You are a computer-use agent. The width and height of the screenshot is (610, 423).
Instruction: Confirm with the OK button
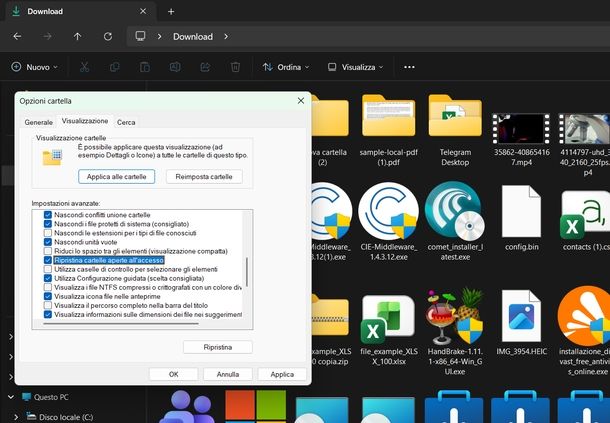[x=174, y=374]
